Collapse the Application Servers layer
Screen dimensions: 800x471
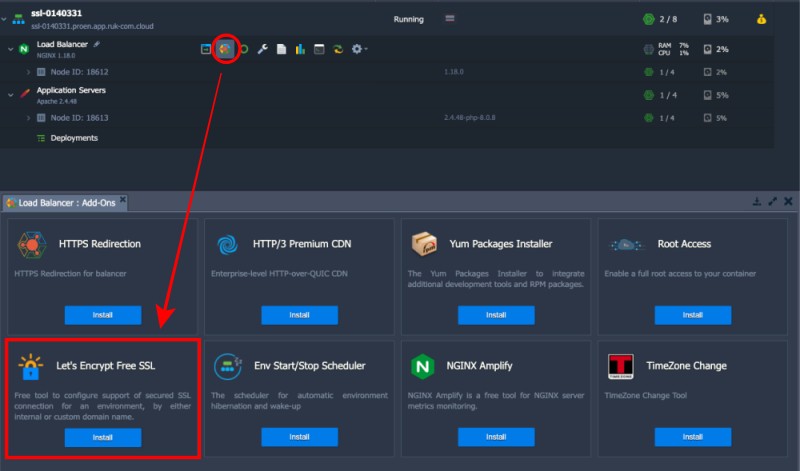(x=10, y=95)
